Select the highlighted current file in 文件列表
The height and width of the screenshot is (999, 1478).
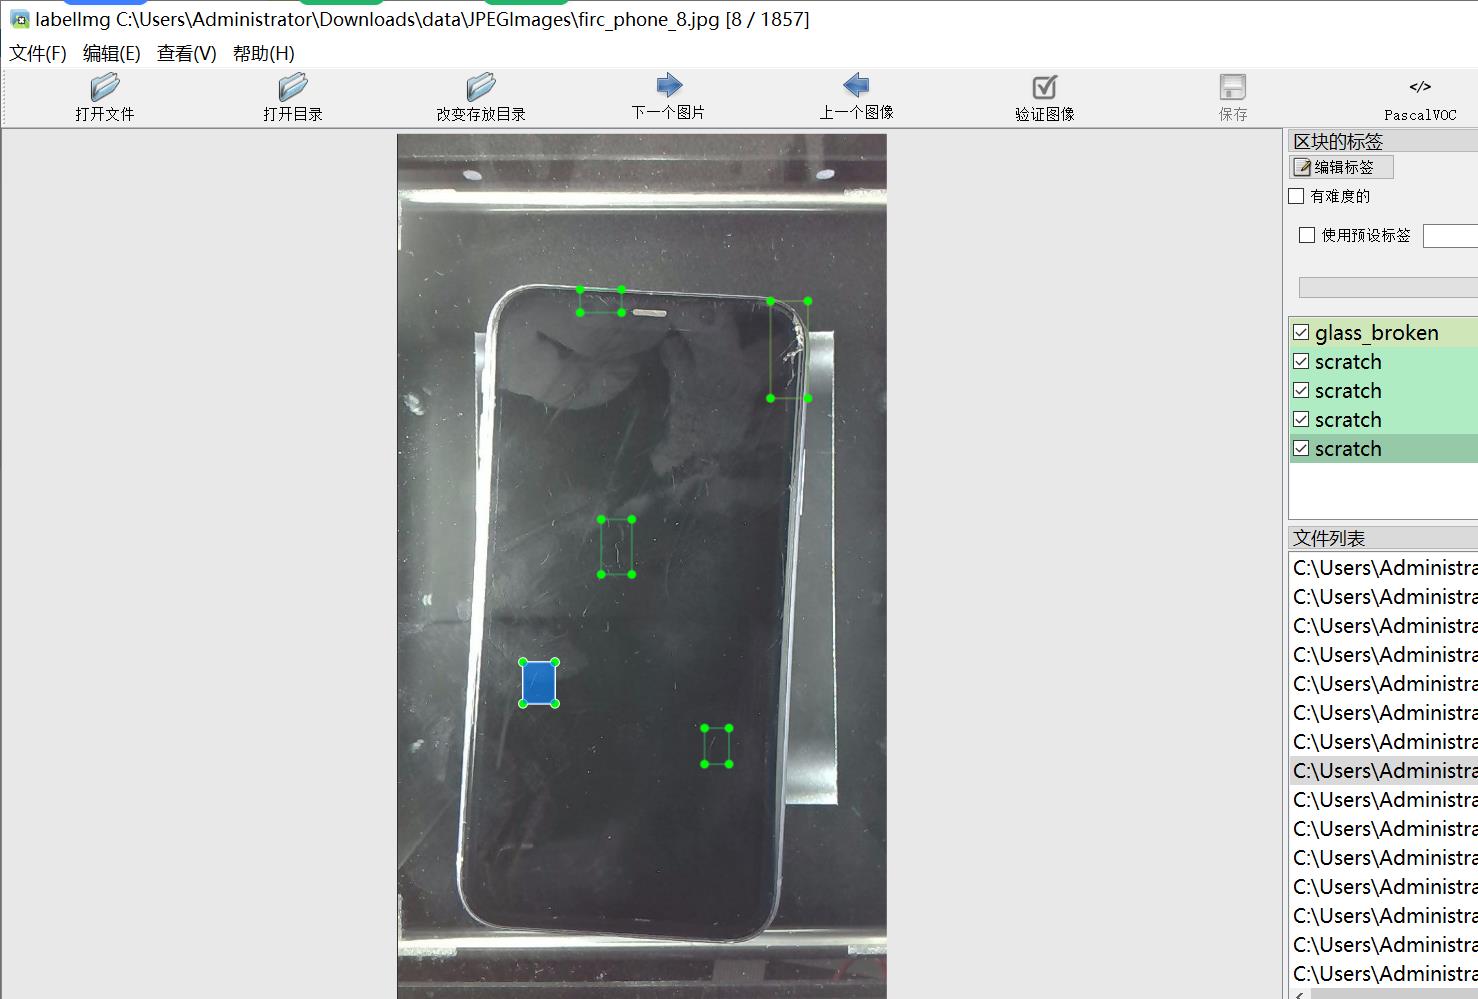click(1383, 771)
